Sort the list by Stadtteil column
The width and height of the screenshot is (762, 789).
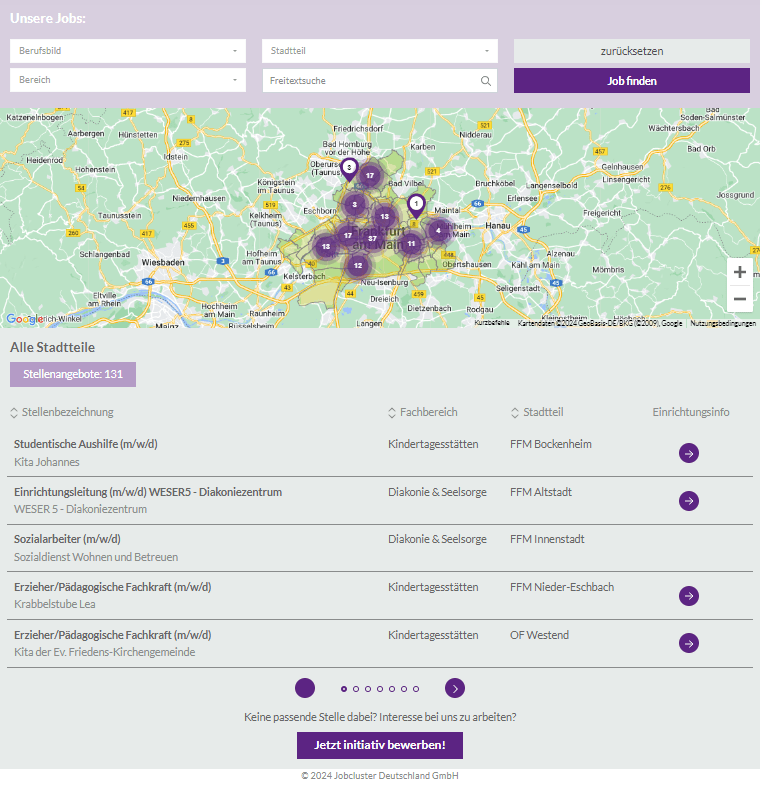[x=536, y=412]
